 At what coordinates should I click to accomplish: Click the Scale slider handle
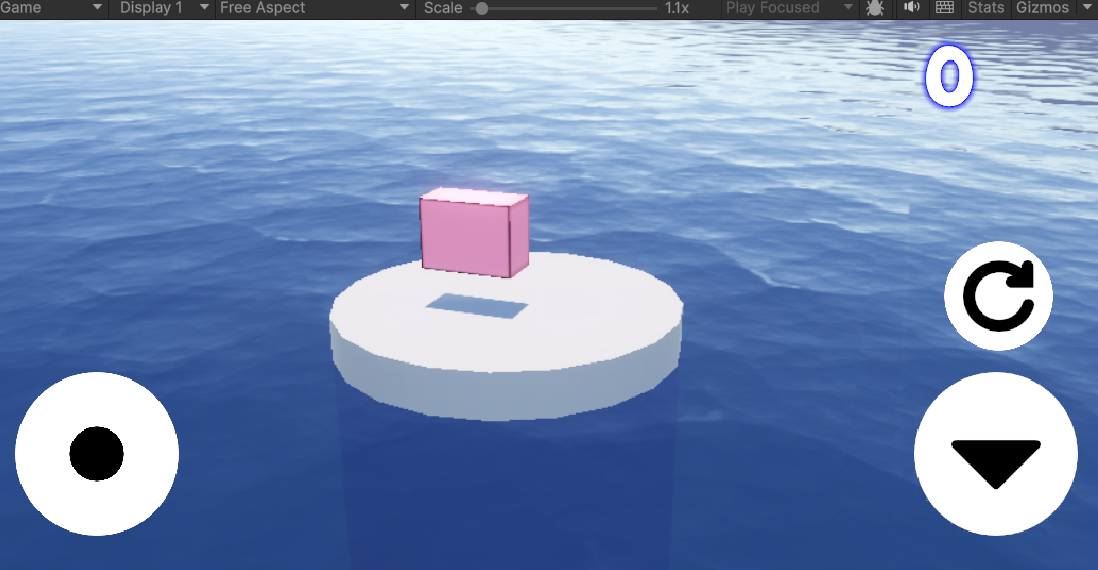(482, 8)
